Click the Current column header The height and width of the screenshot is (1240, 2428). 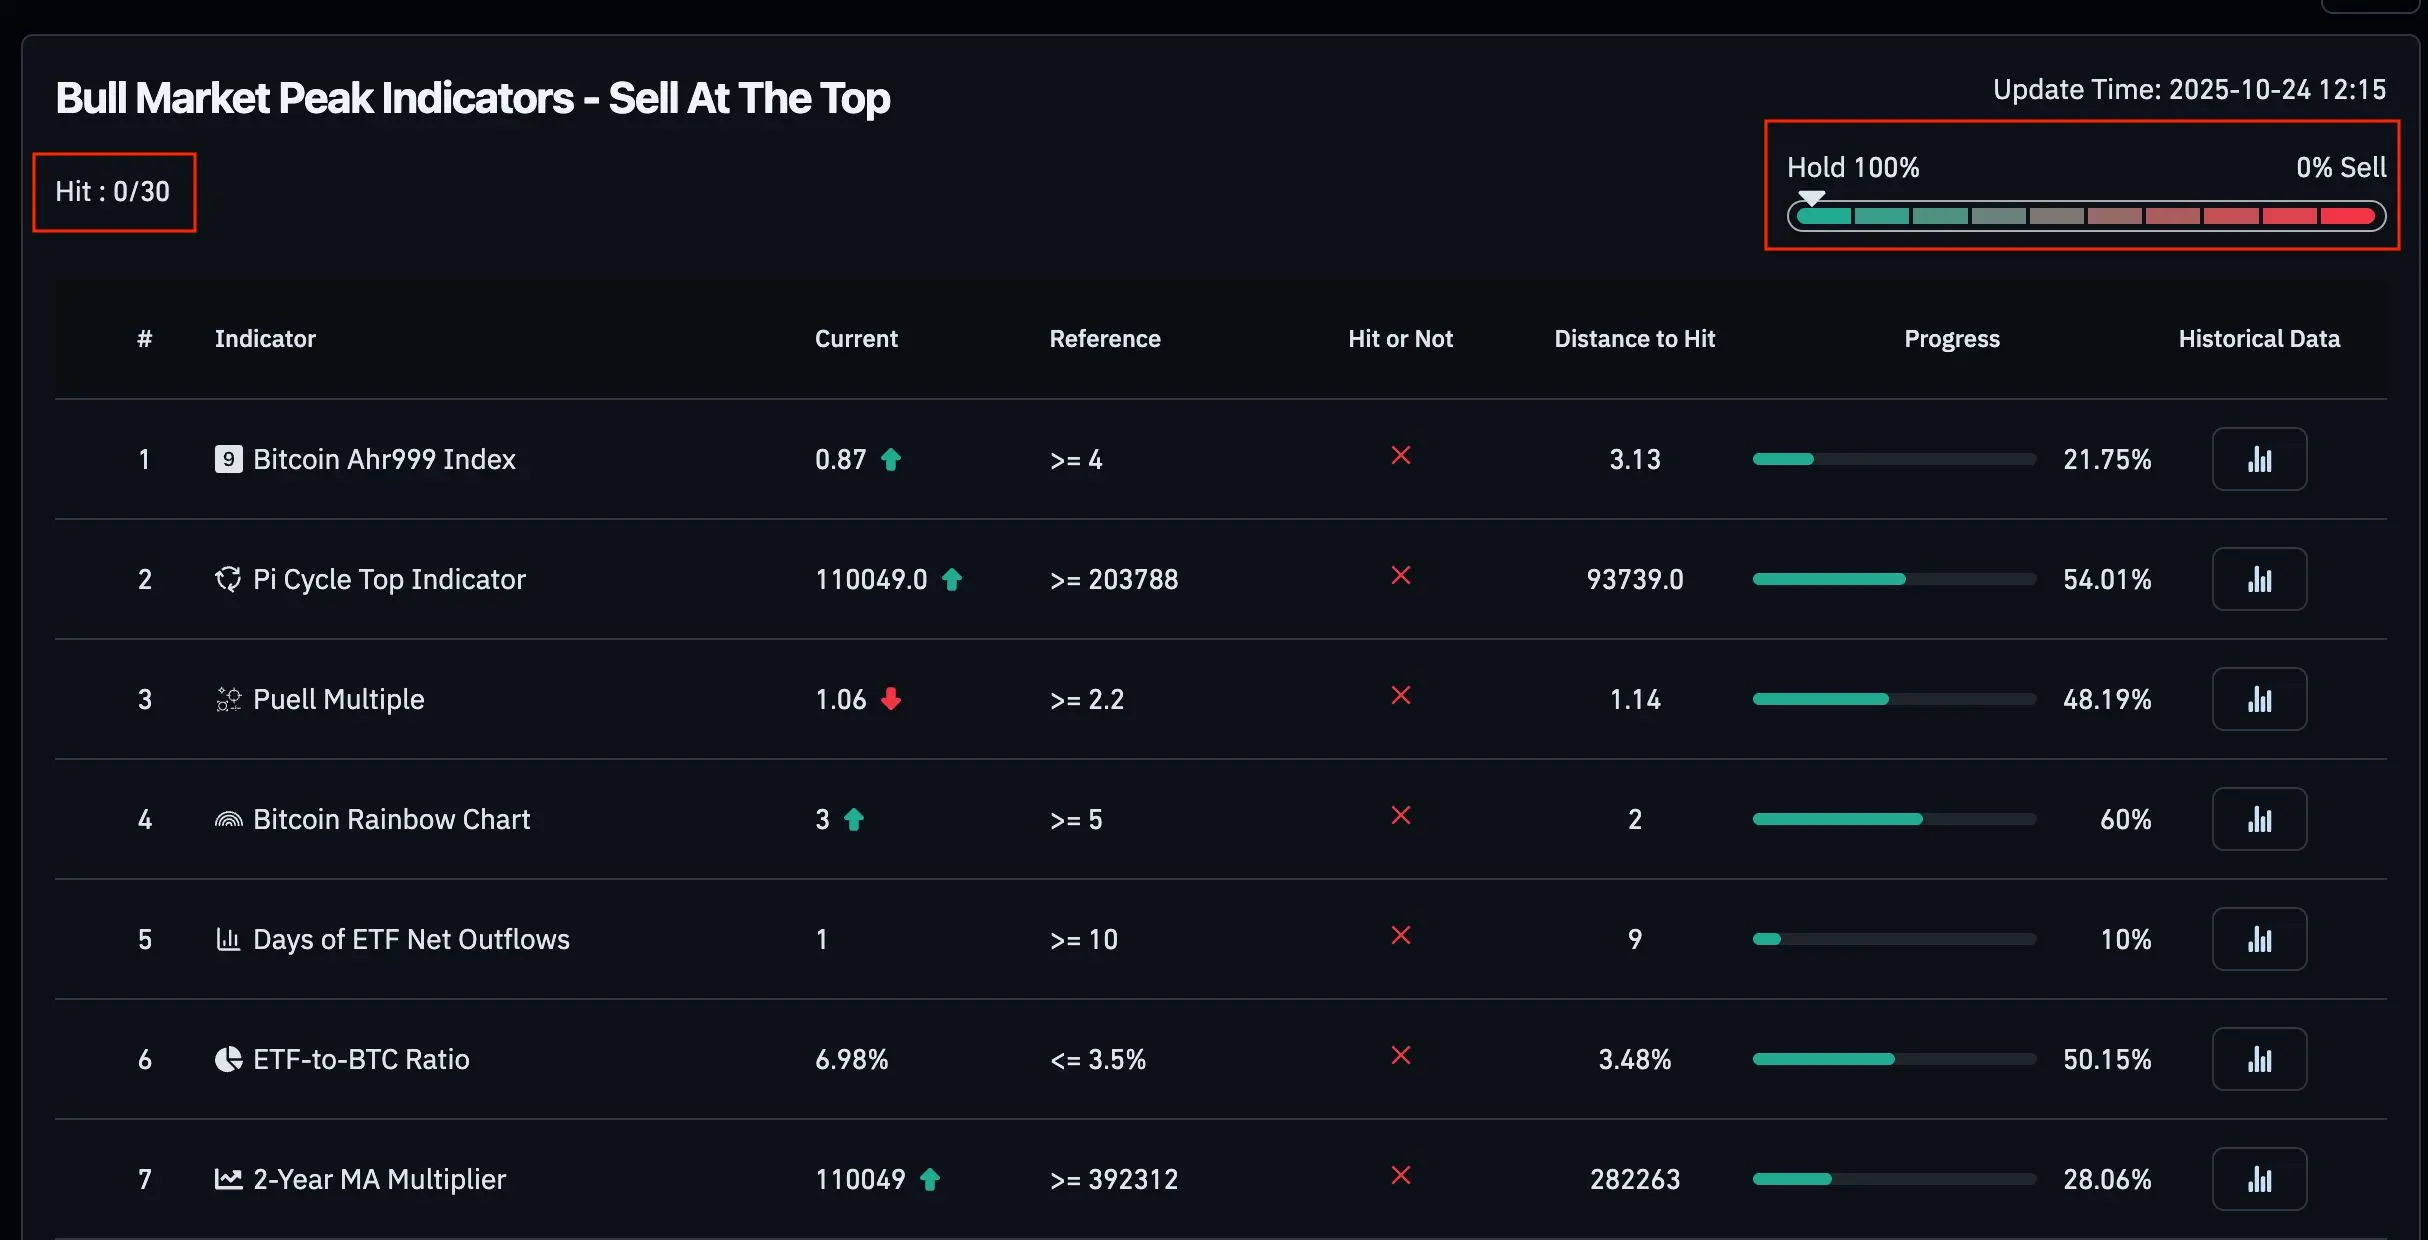tap(856, 339)
